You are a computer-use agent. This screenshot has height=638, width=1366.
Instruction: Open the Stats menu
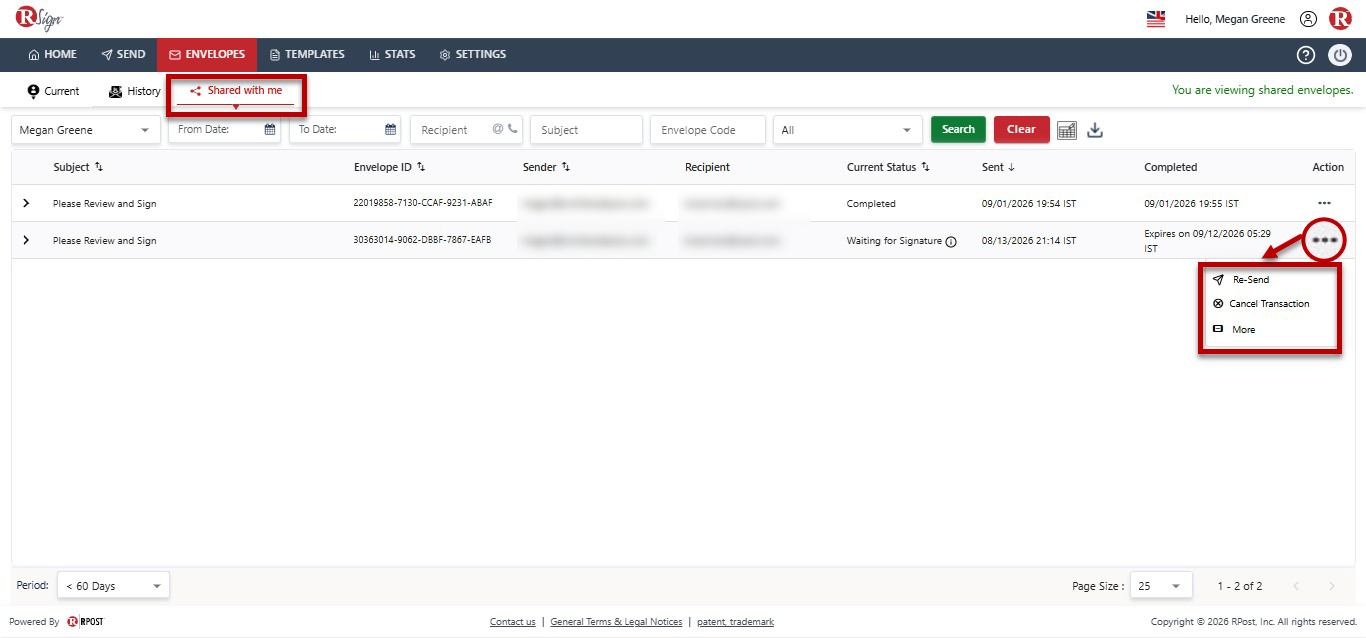click(x=392, y=55)
